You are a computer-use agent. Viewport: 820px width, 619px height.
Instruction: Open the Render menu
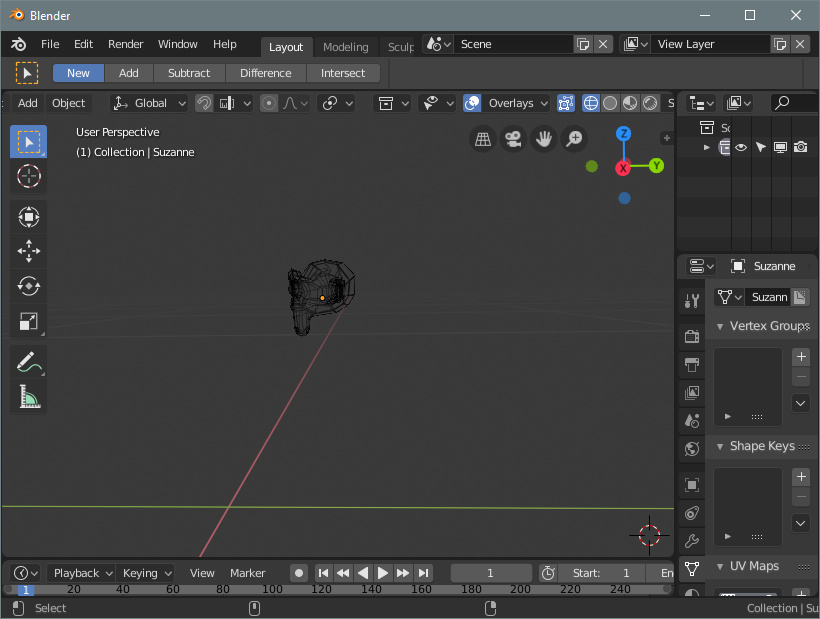click(x=126, y=44)
